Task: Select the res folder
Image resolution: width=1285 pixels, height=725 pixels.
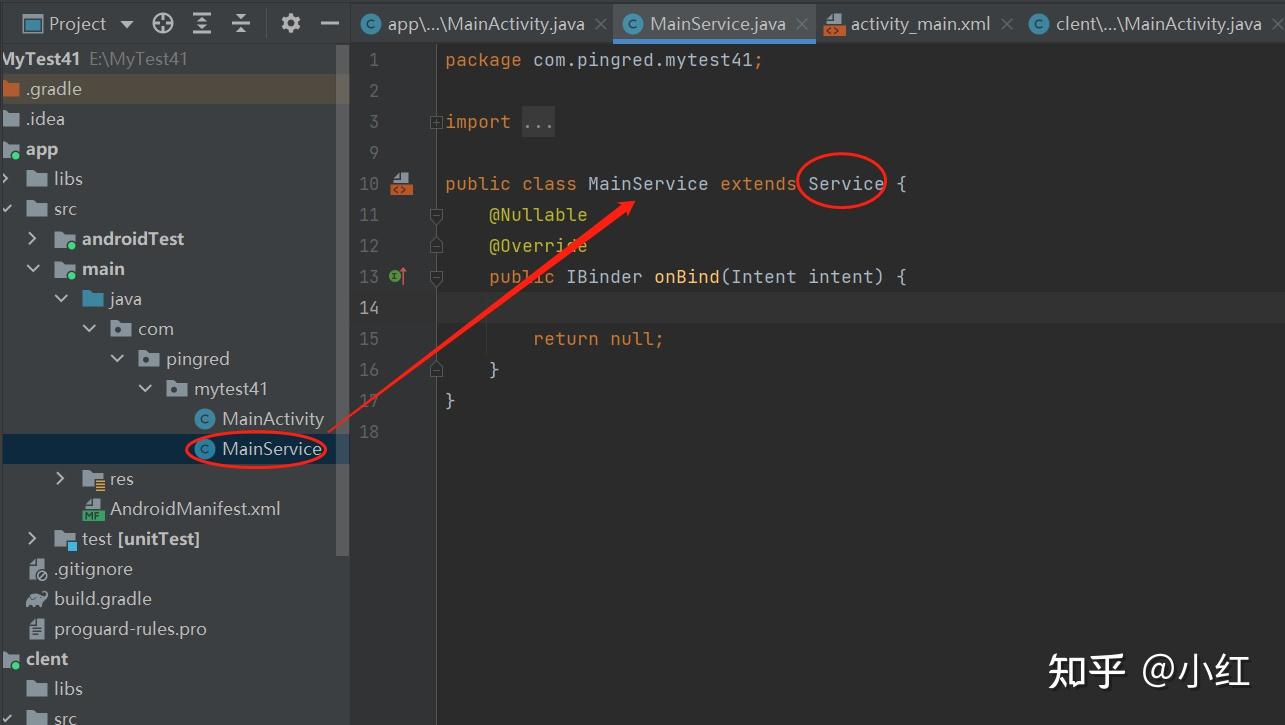Action: pos(121,479)
